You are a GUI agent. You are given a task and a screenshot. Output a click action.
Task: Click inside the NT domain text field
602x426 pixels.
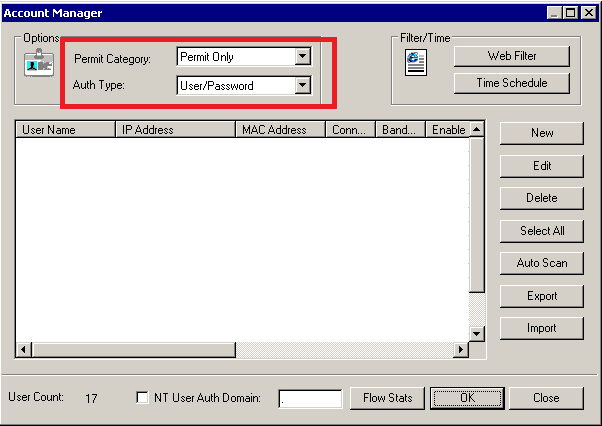pyautogui.click(x=310, y=398)
